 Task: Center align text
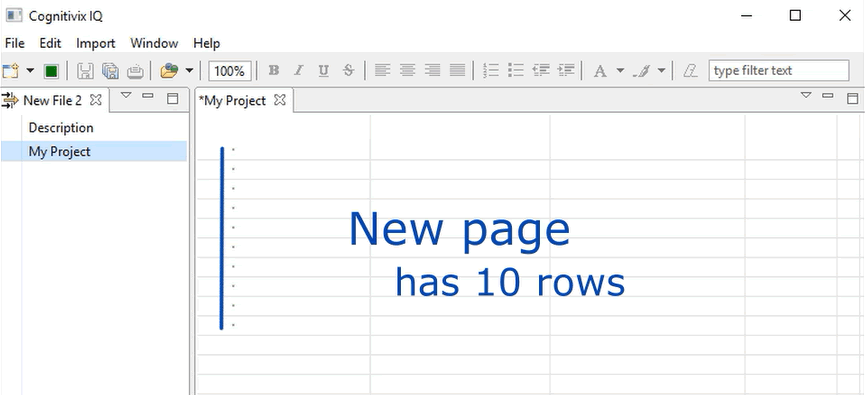tap(407, 71)
